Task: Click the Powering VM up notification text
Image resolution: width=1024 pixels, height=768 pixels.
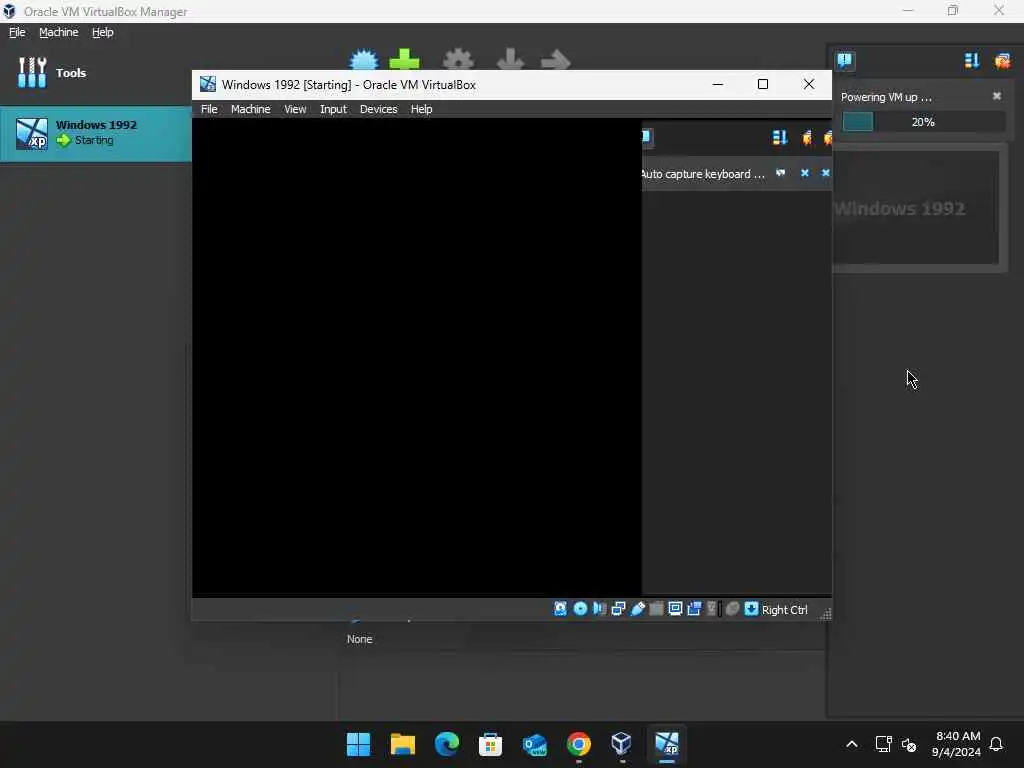Action: pyautogui.click(x=886, y=97)
